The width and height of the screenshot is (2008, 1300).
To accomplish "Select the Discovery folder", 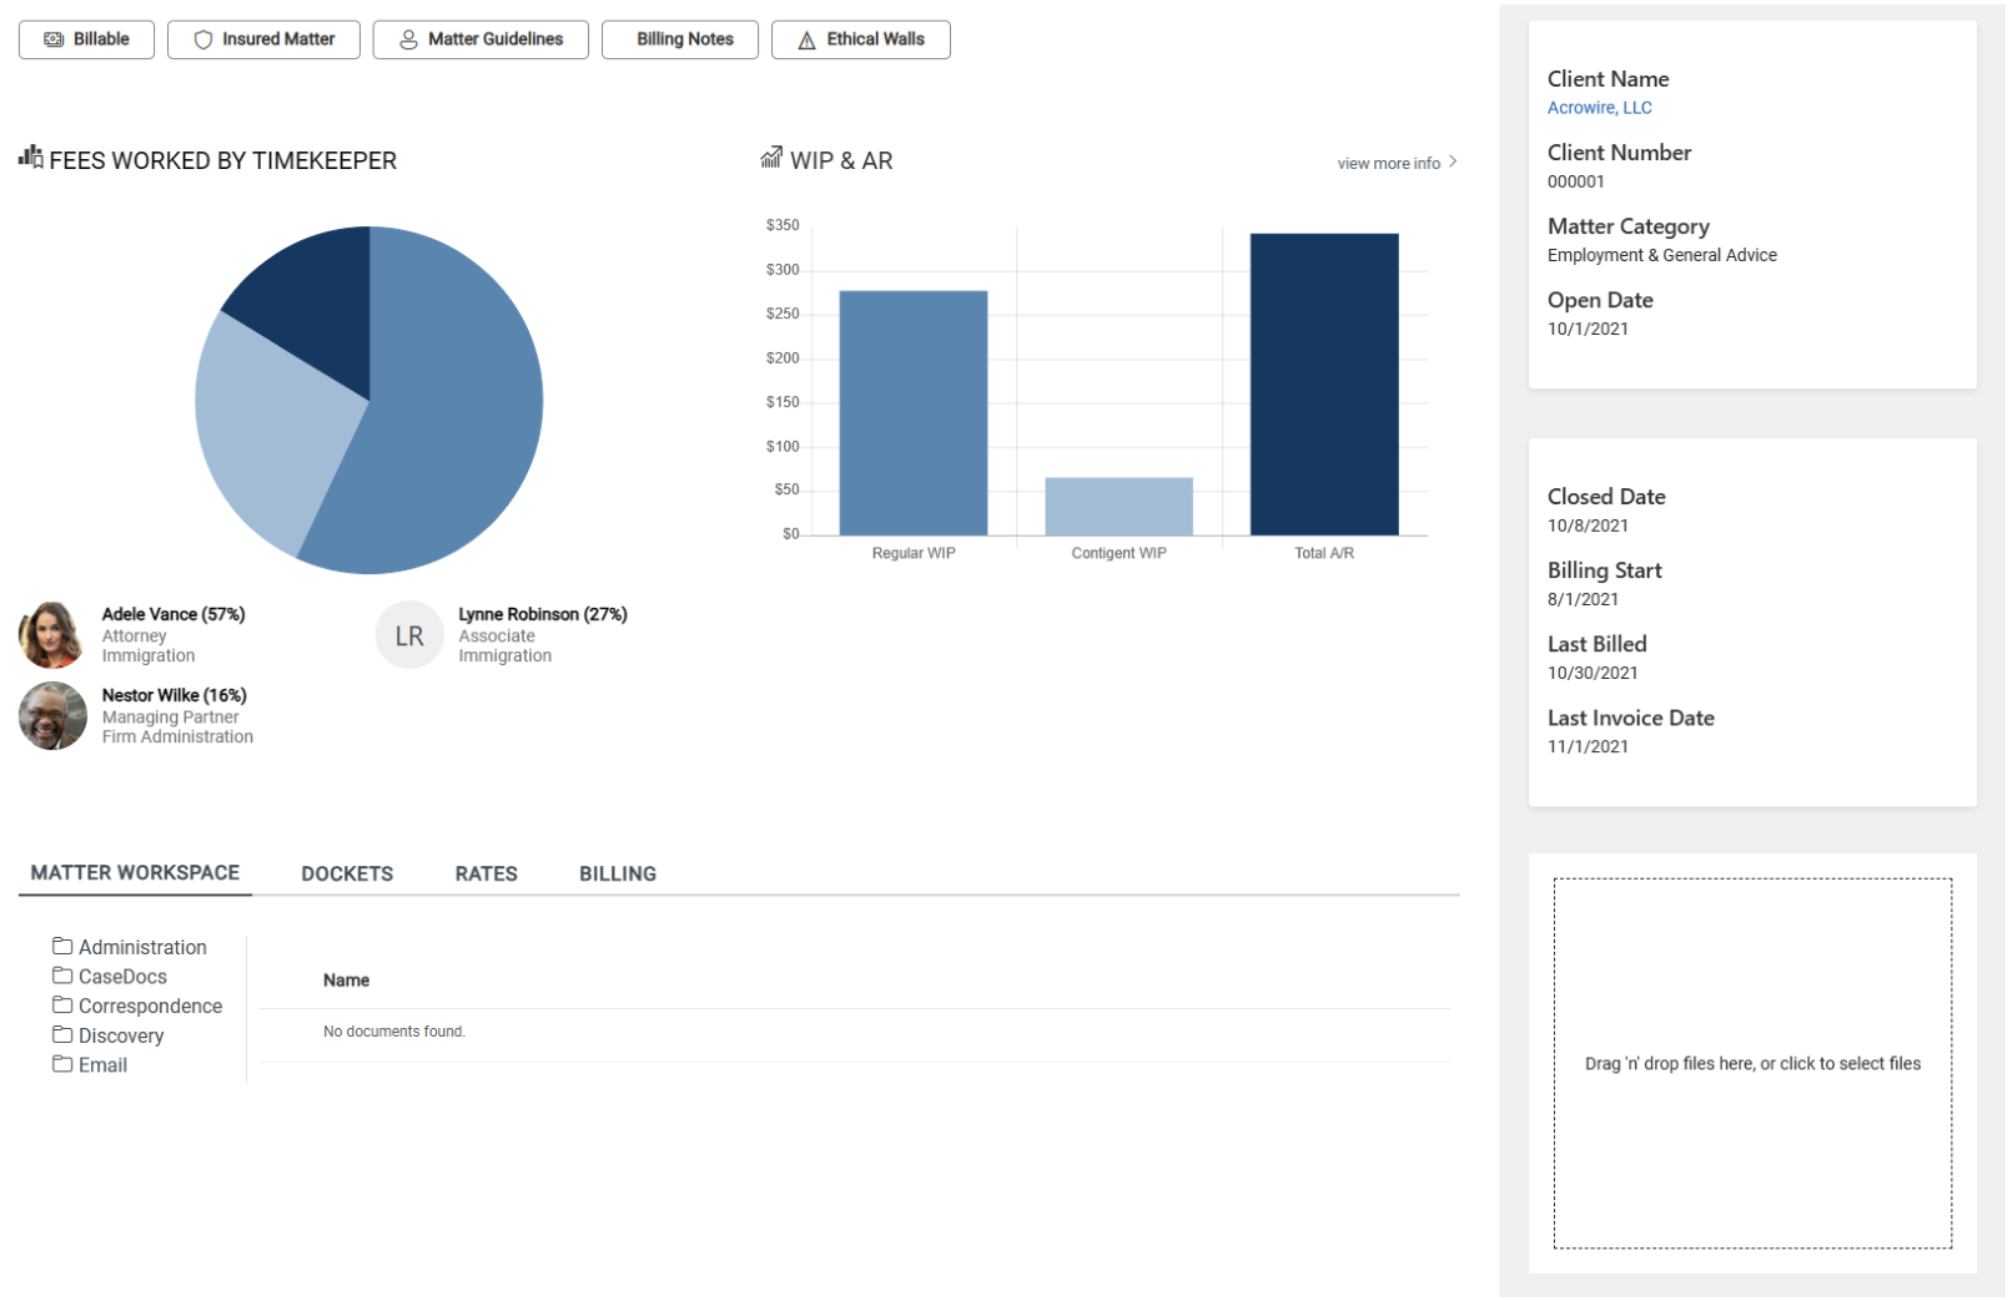I will coord(120,1035).
